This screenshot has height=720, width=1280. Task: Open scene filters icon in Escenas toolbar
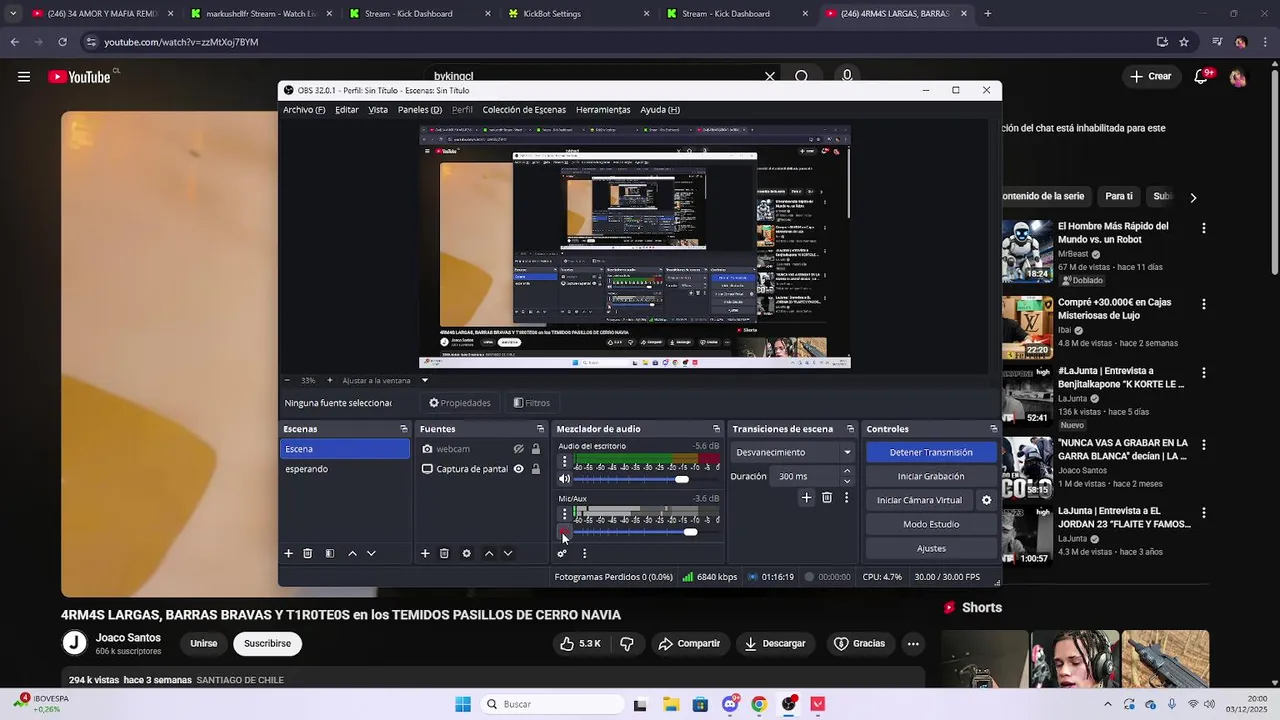pos(330,553)
